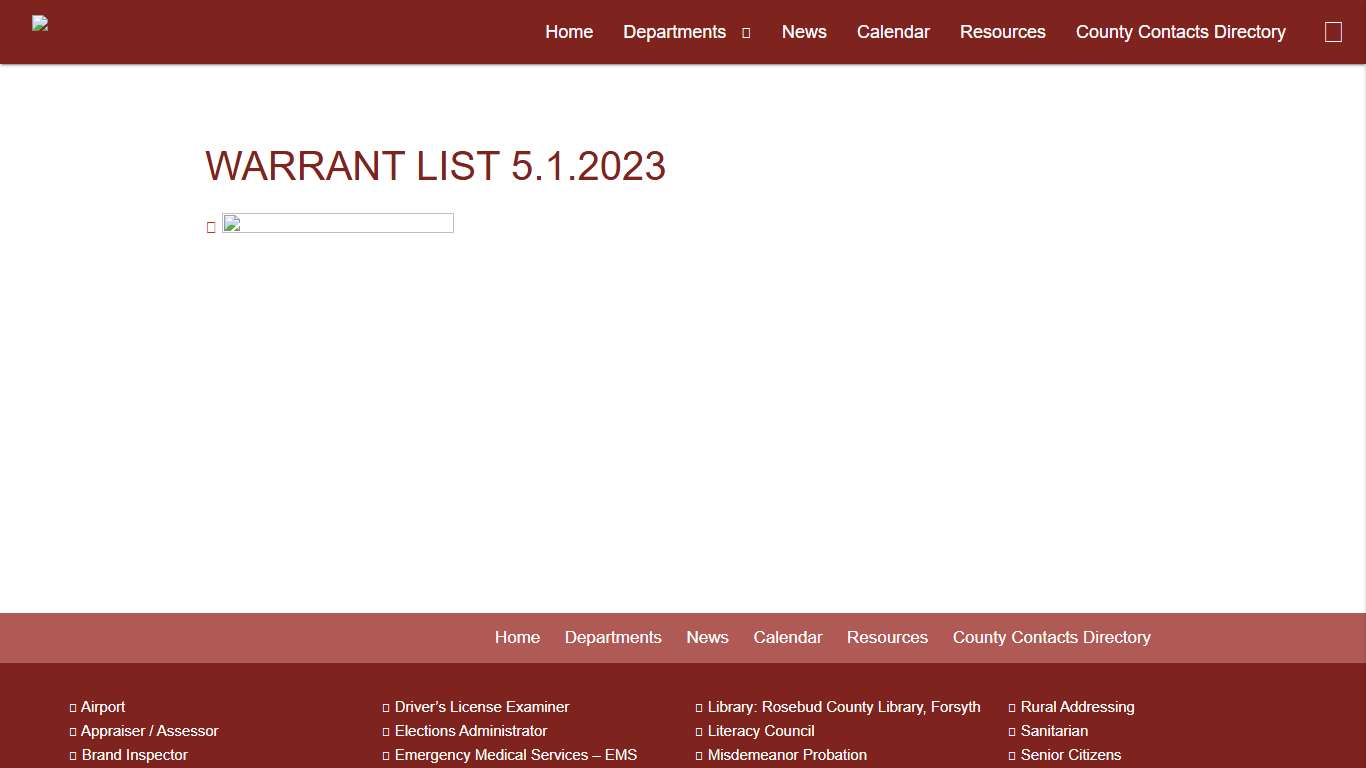Go to Resources via the top navigation

(x=1002, y=32)
